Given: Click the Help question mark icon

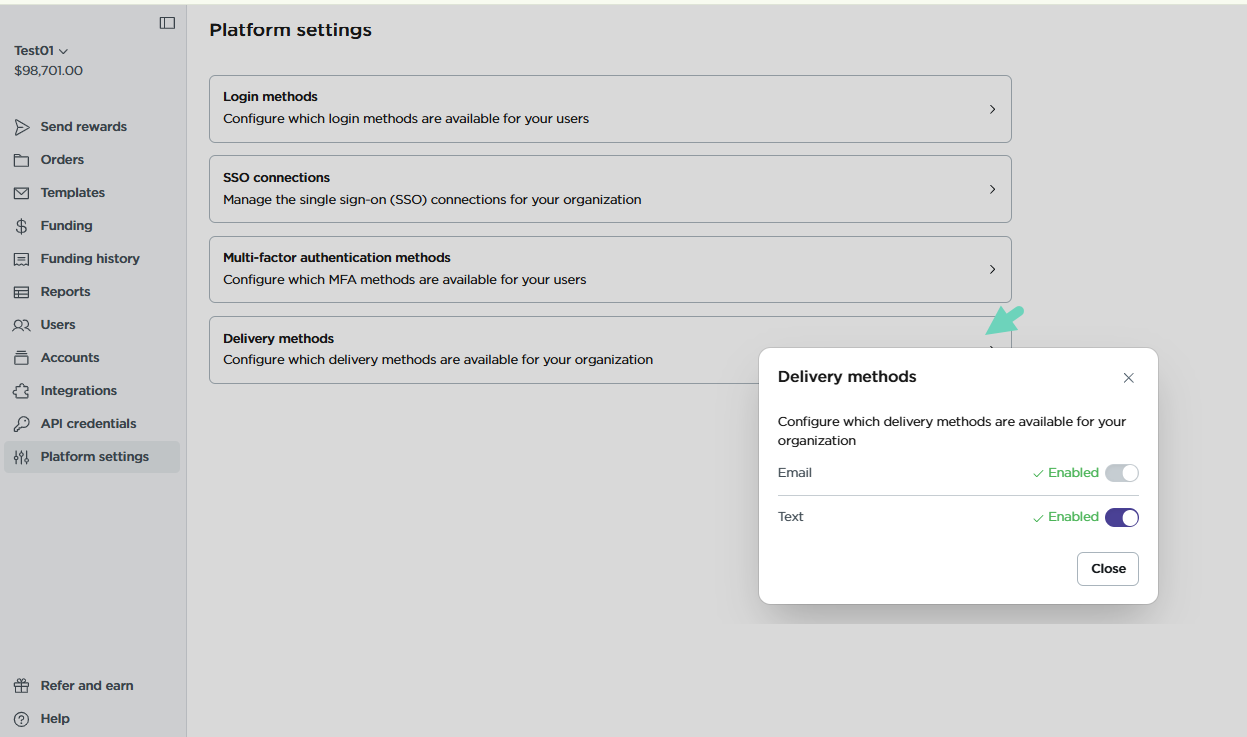Looking at the screenshot, I should coord(21,719).
